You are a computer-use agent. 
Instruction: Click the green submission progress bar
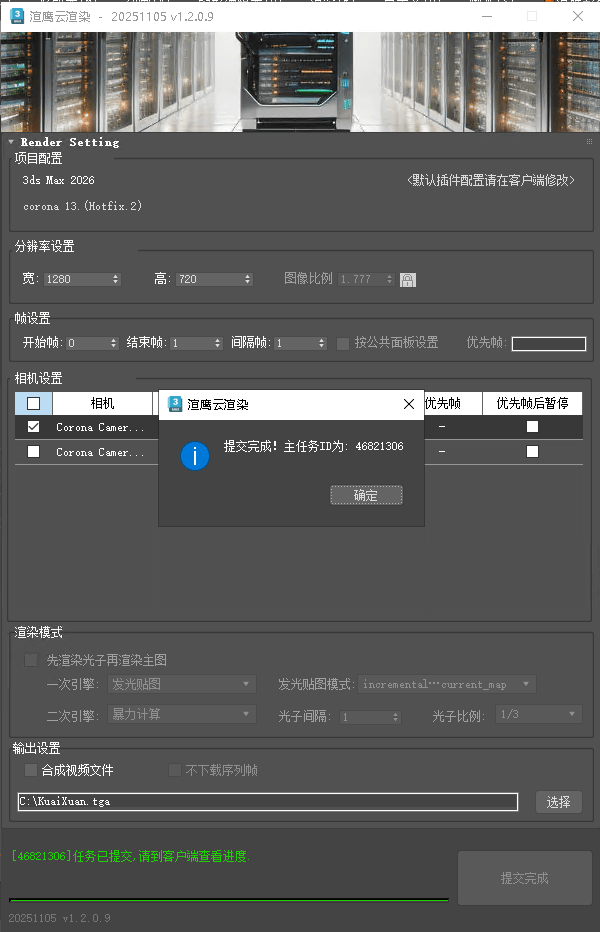coord(229,899)
